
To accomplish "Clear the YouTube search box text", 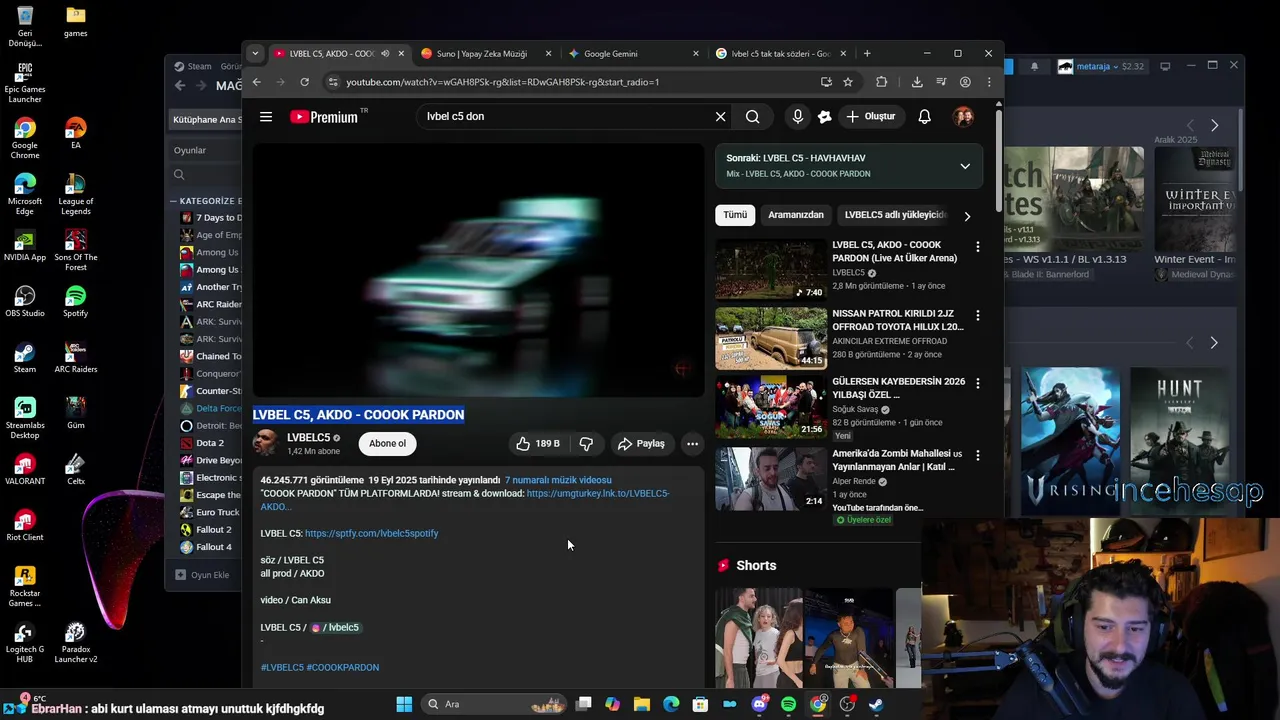I will click(720, 117).
